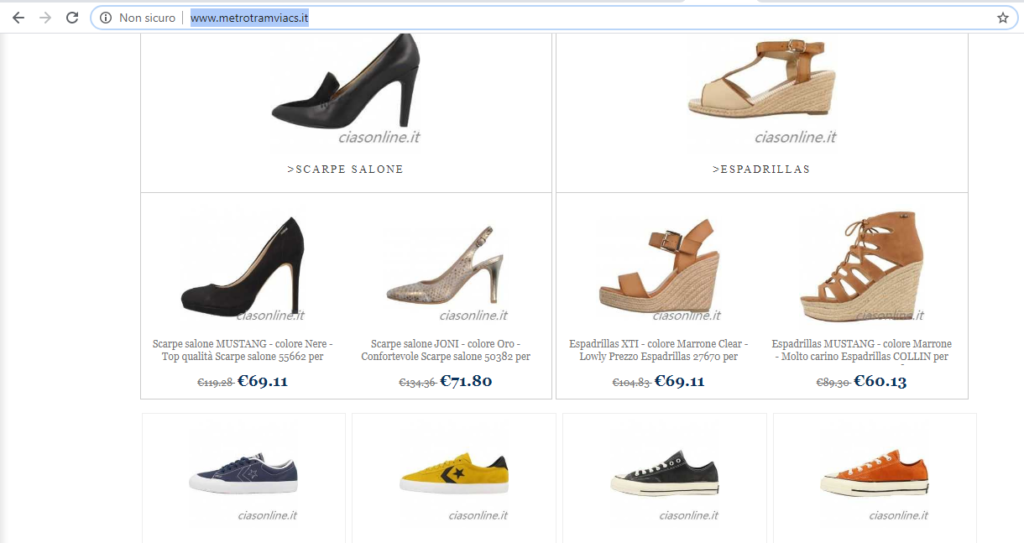The image size is (1024, 543).
Task: Open the orange Converse sneaker thumbnail
Action: point(875,473)
